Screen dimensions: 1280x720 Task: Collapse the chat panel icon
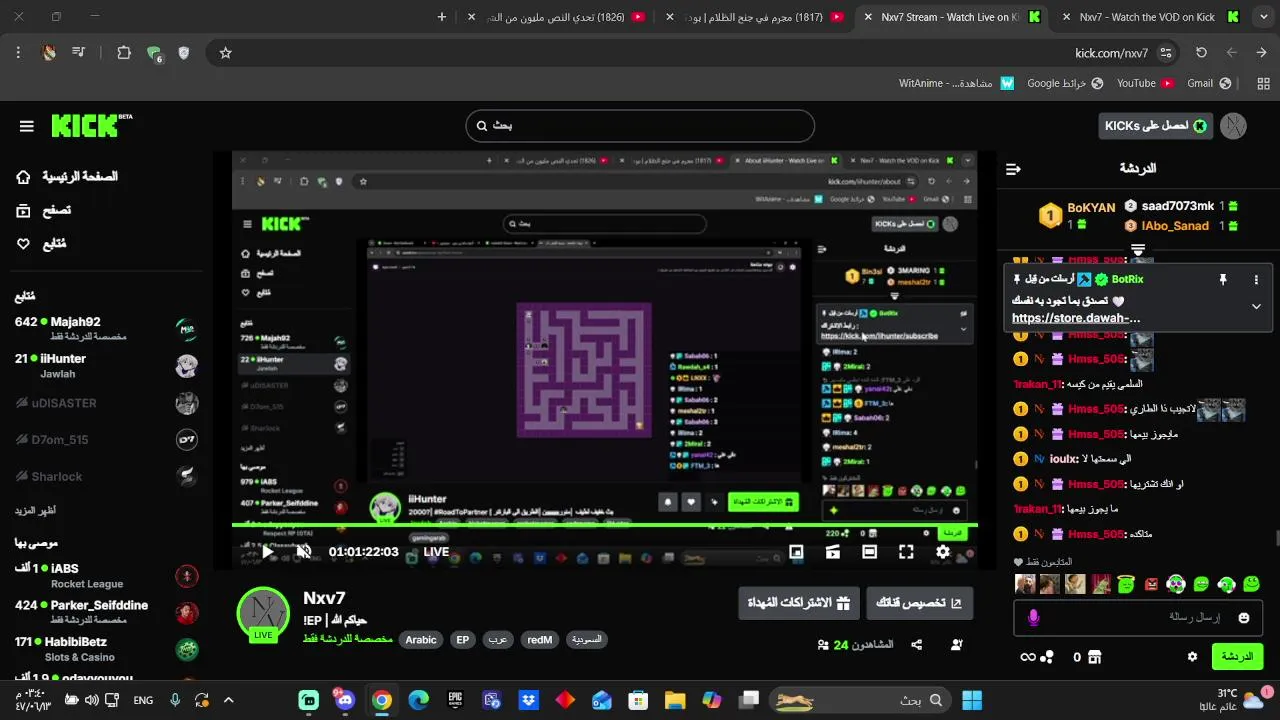[1013, 169]
